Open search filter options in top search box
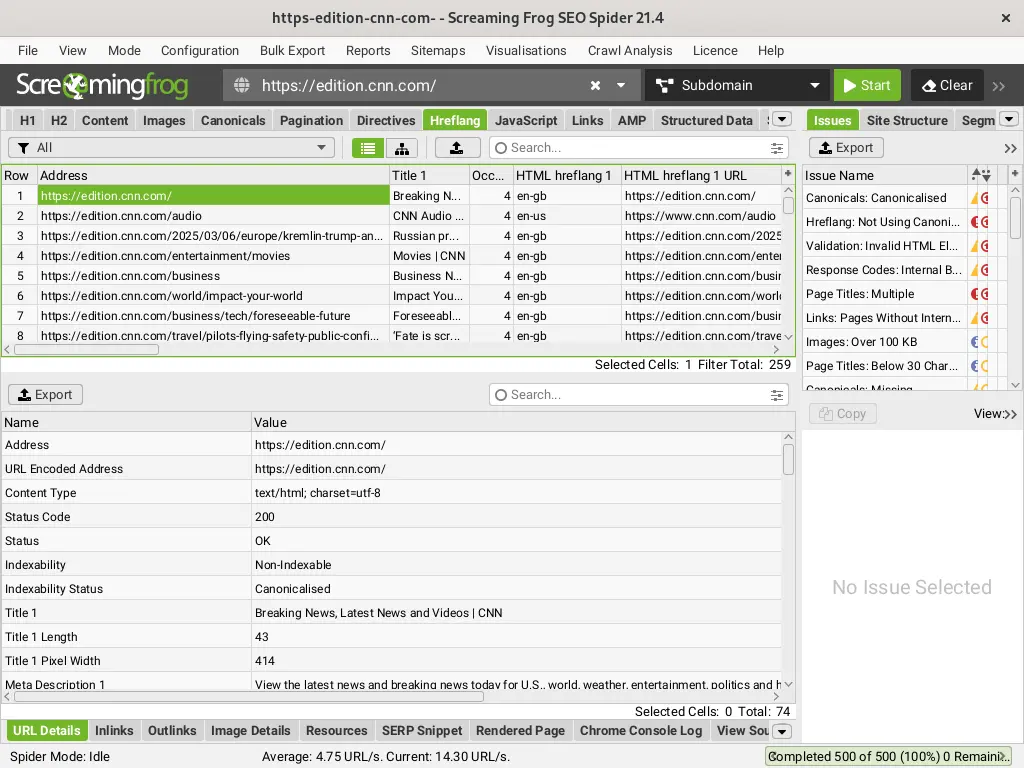 [777, 148]
